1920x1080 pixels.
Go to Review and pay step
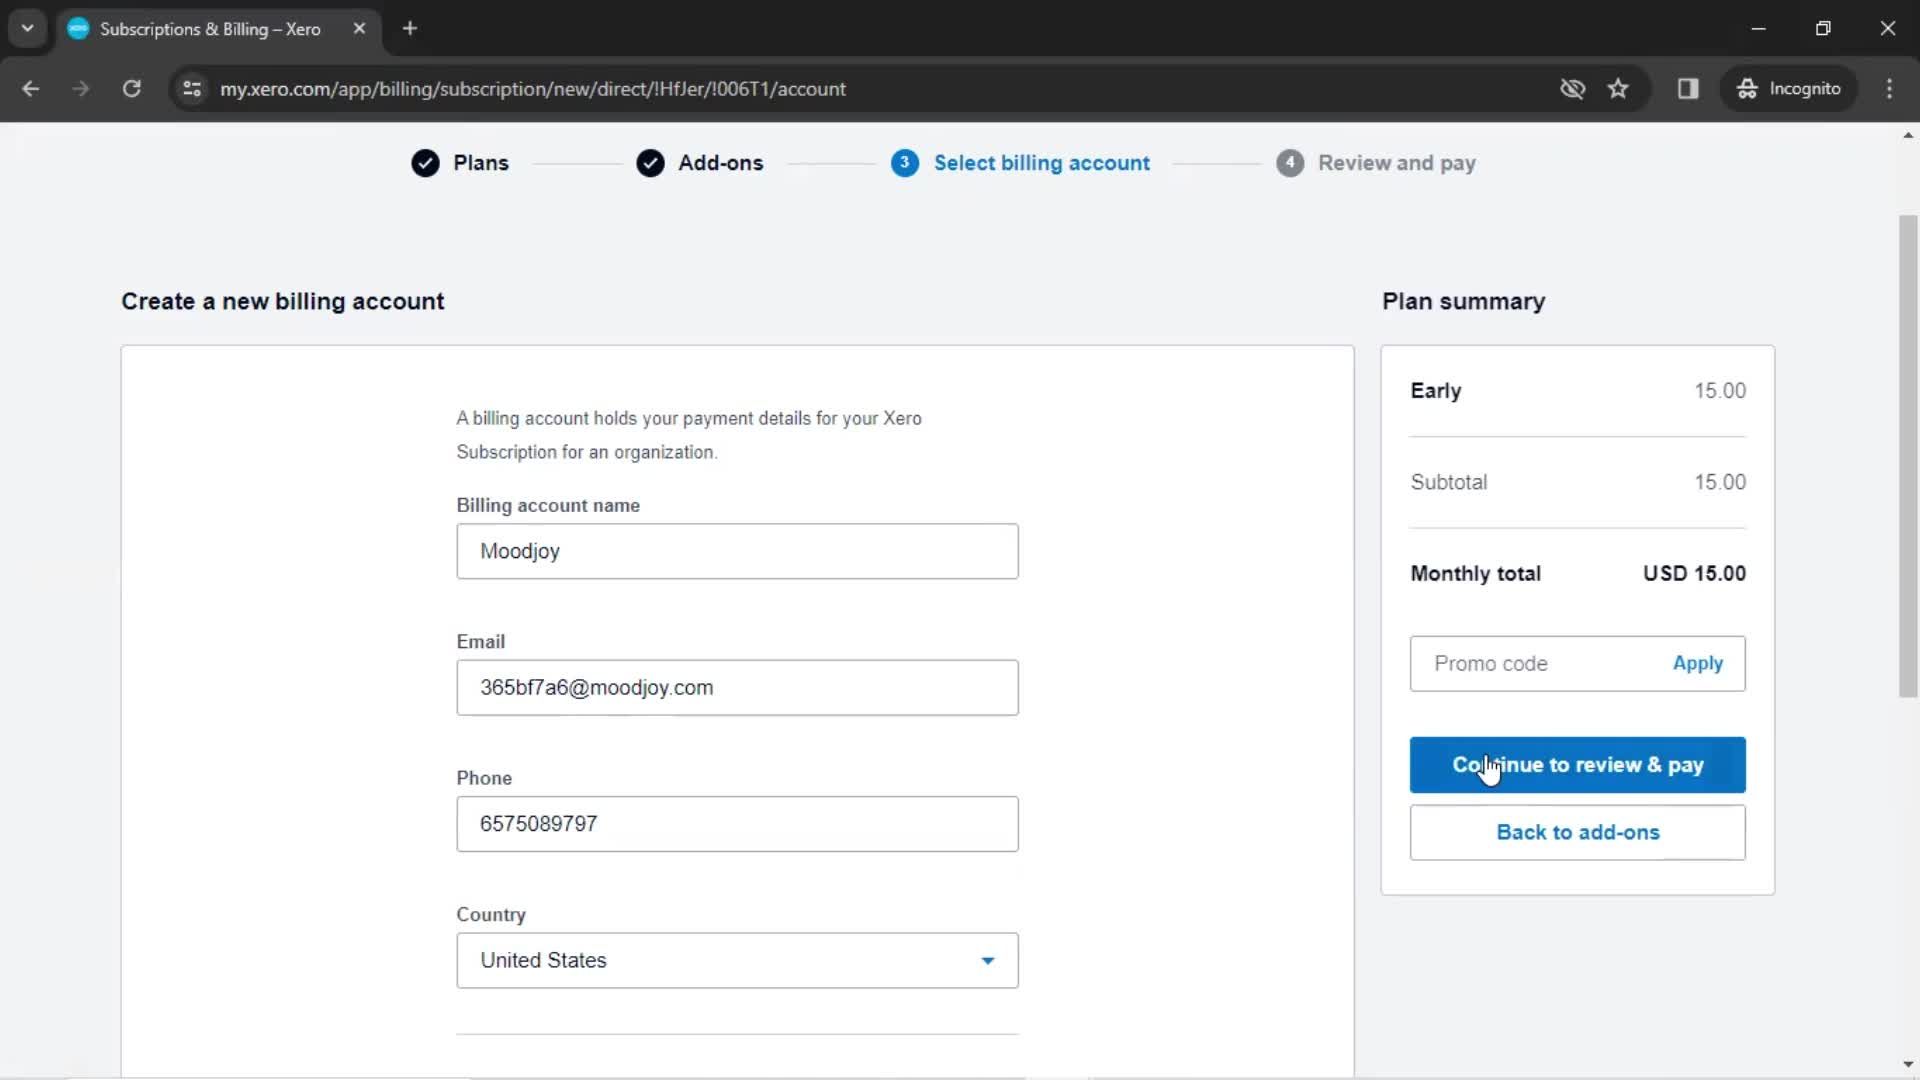click(1396, 163)
